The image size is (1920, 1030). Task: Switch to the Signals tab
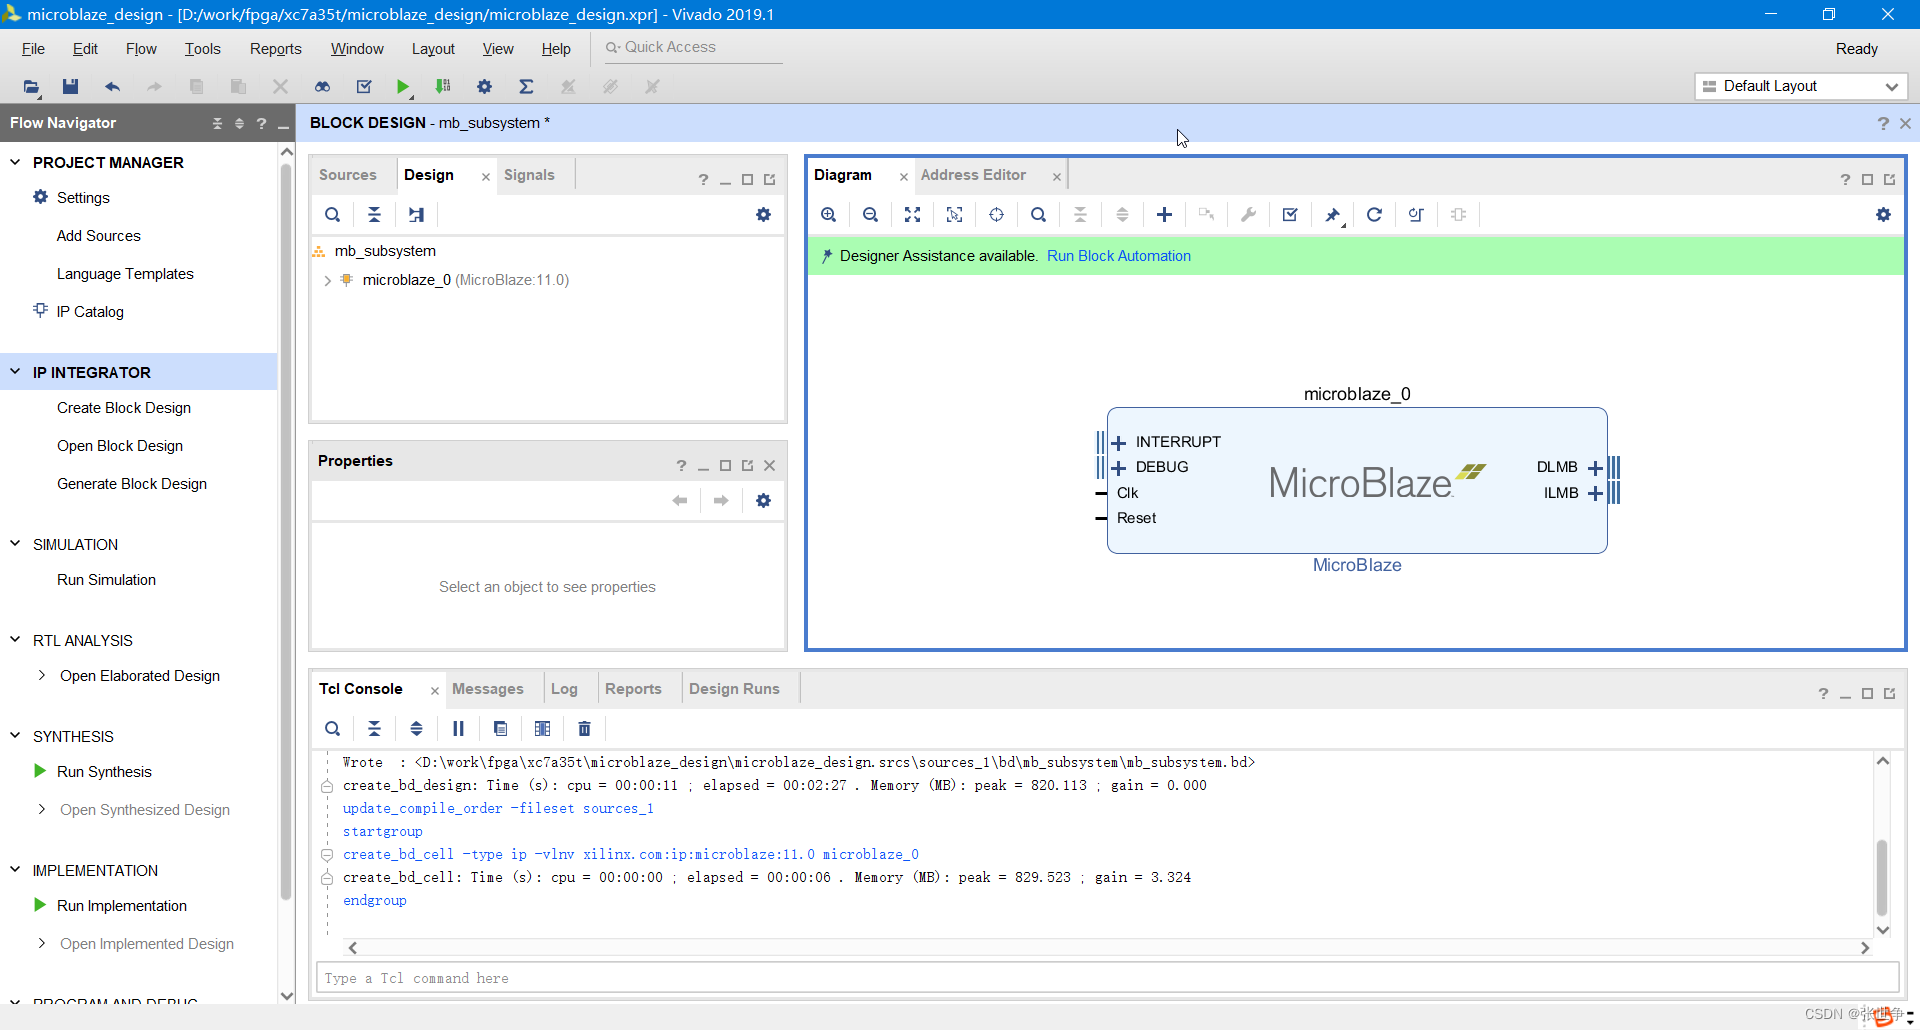(529, 175)
